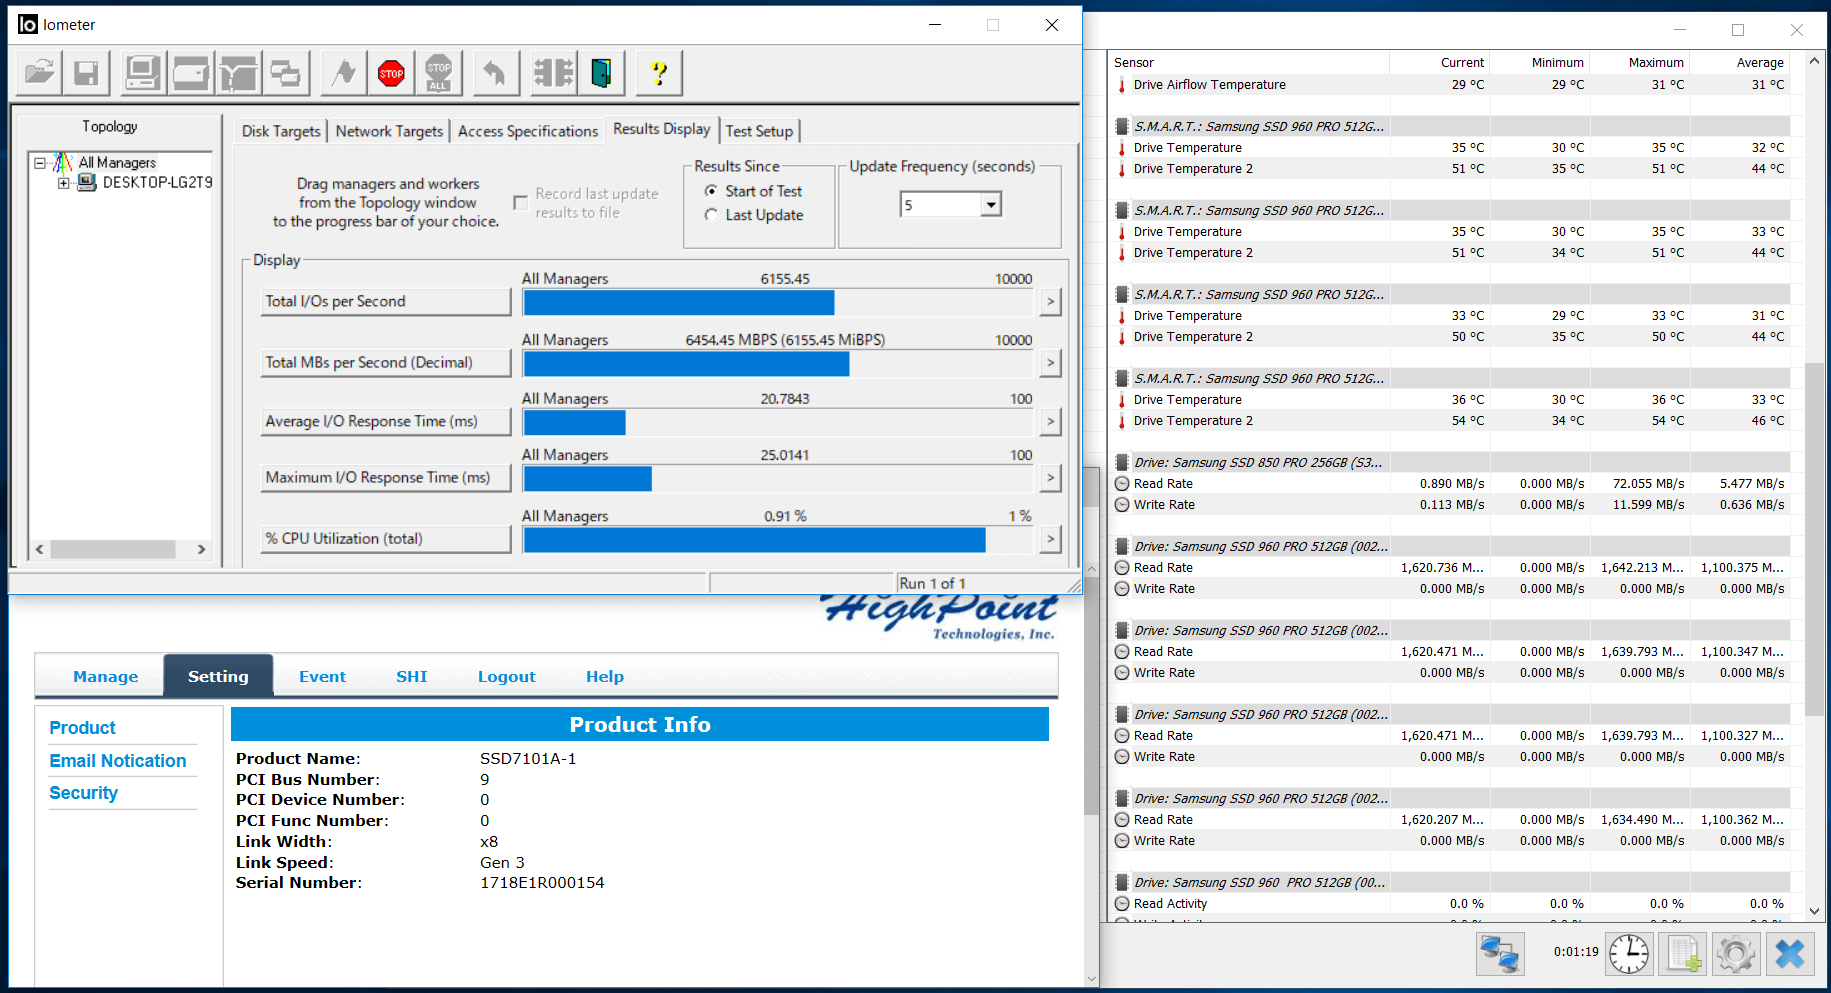This screenshot has width=1831, height=993.
Task: Save the test configuration with floppy icon
Action: click(86, 73)
